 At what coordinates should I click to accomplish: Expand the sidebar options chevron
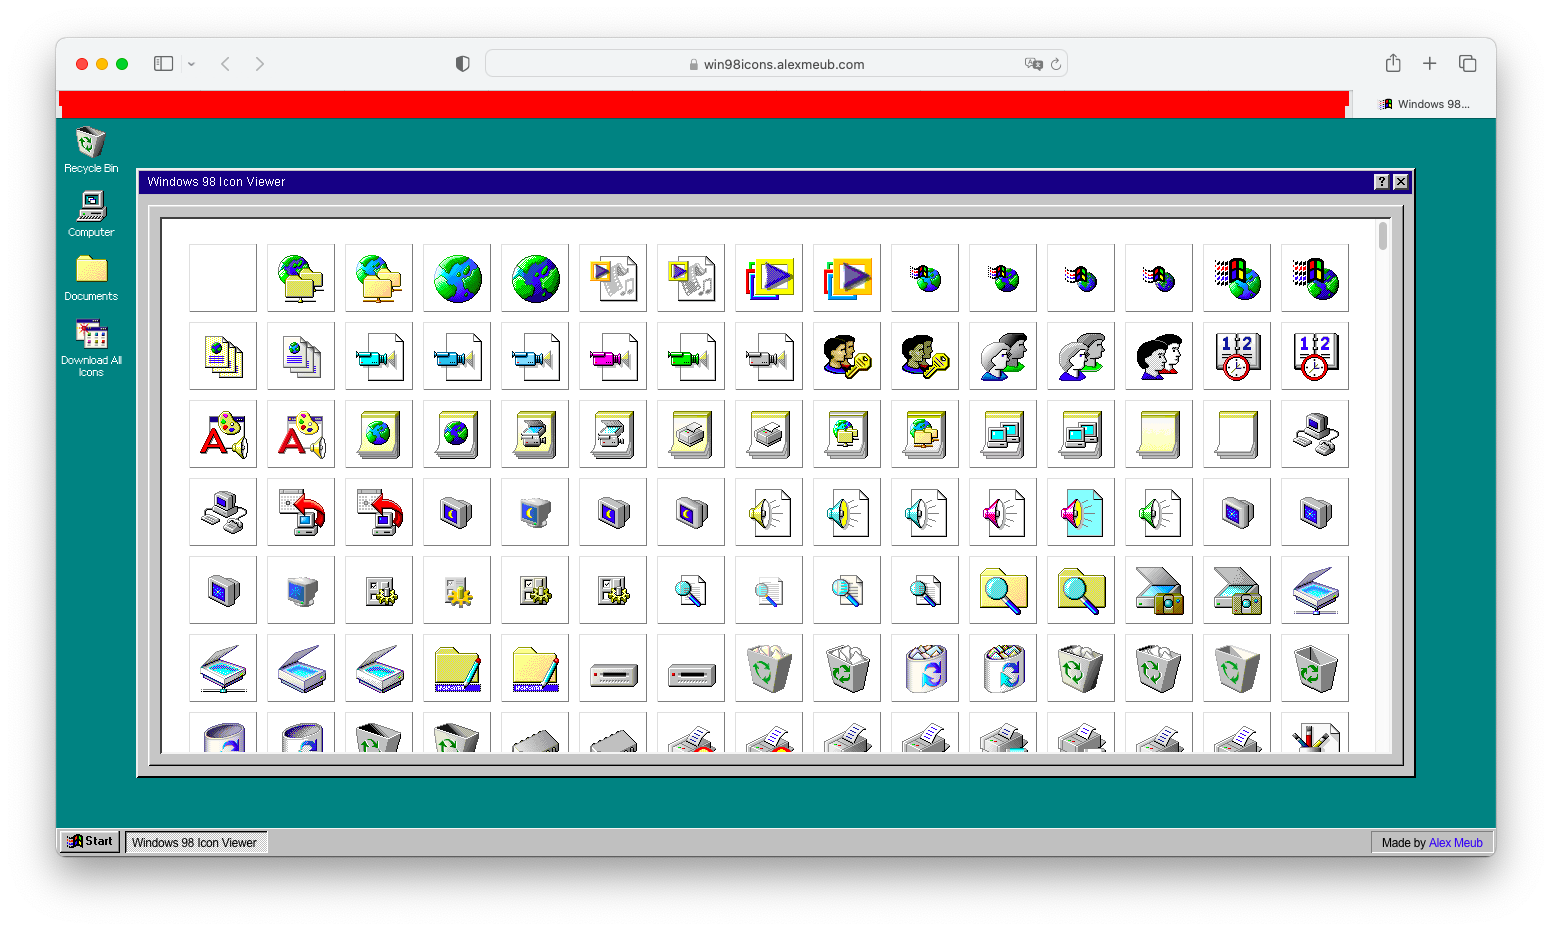(191, 64)
